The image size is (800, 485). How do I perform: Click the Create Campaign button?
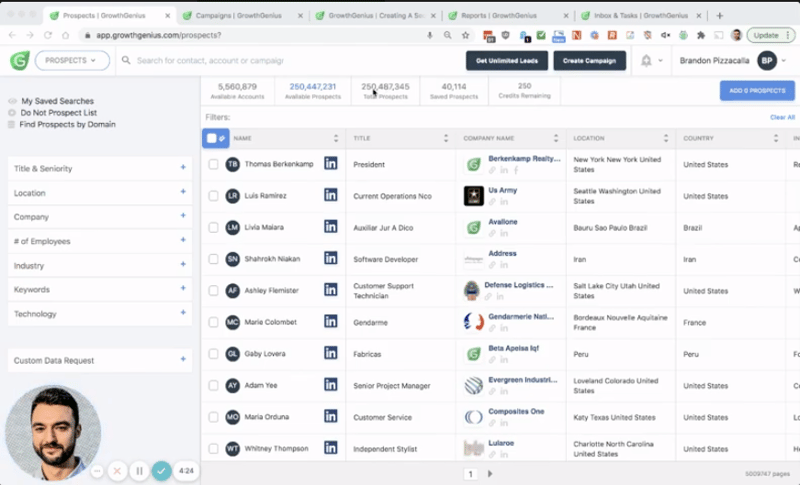click(x=589, y=61)
